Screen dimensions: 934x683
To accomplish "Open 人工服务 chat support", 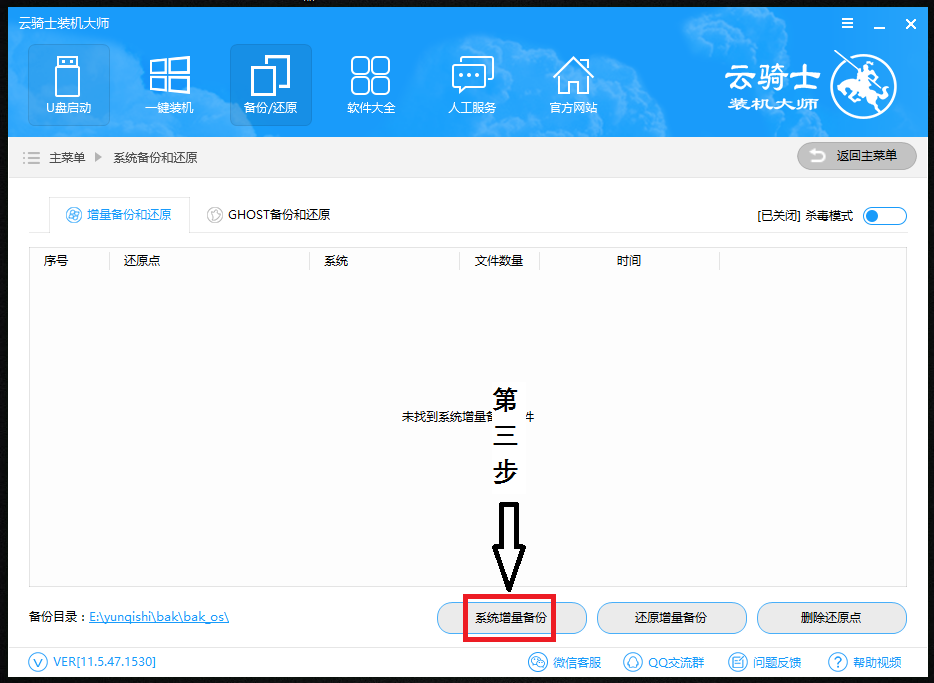I will coord(472,85).
